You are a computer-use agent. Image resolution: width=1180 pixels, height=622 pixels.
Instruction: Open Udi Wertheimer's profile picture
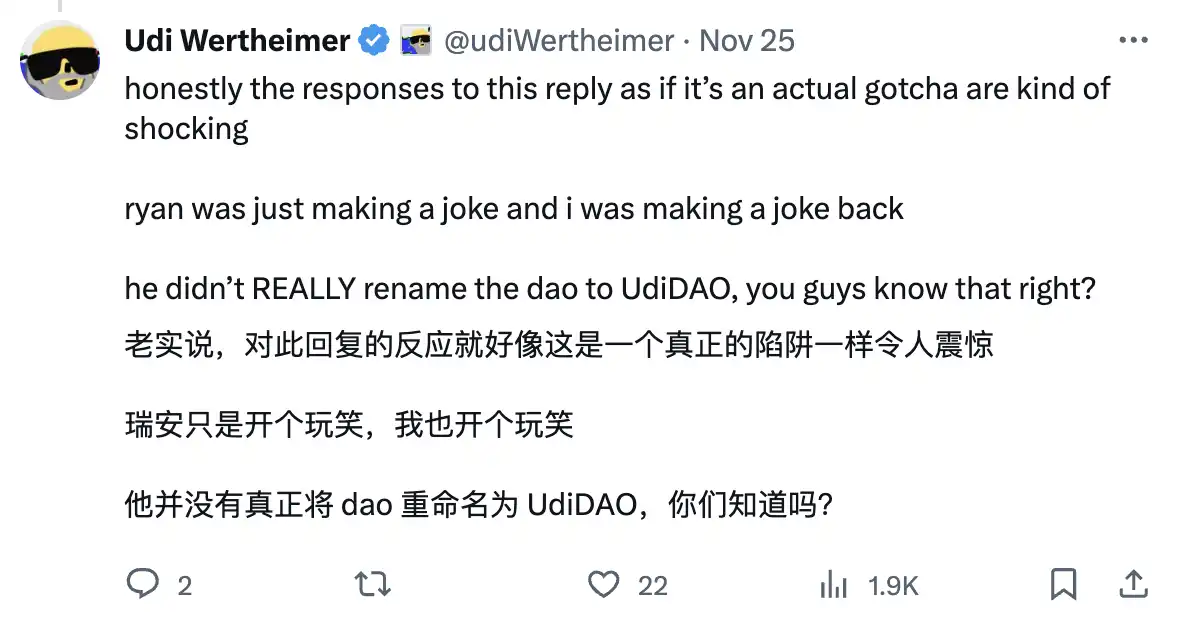(60, 59)
